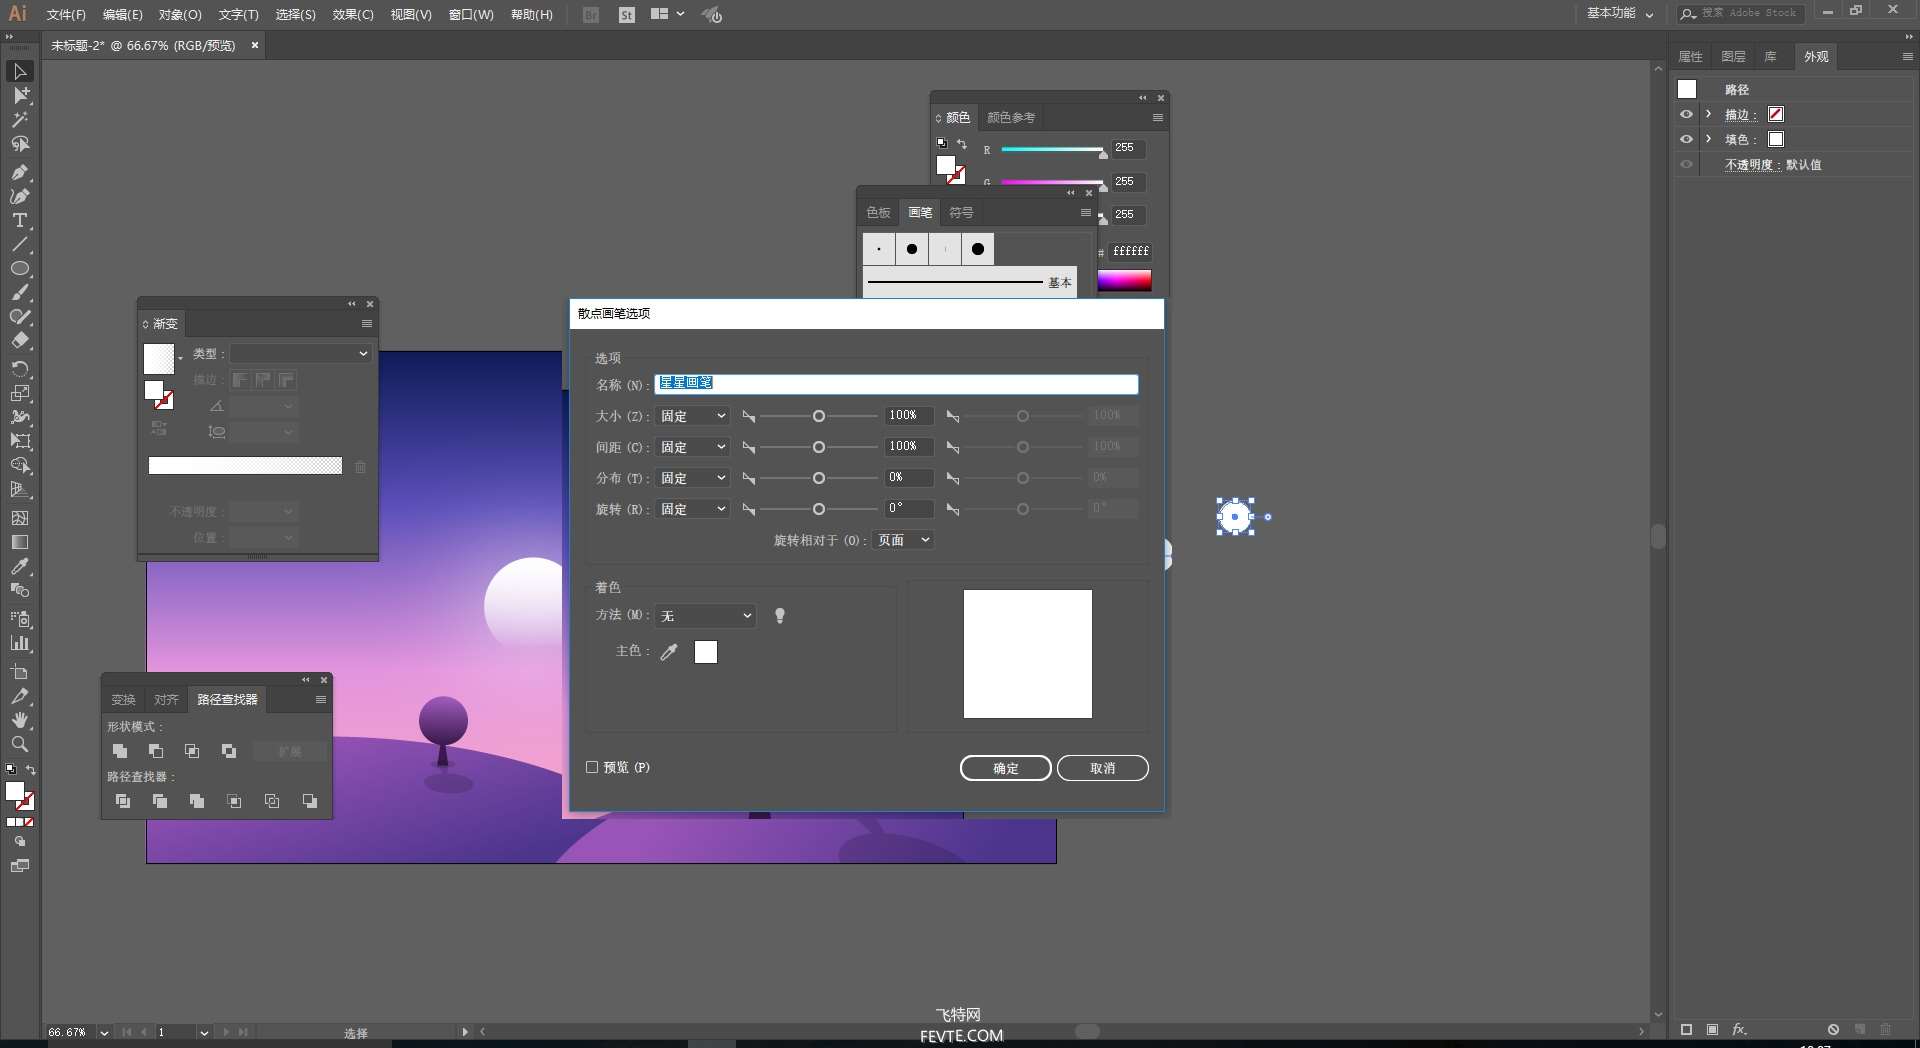This screenshot has width=1920, height=1048.
Task: Select the Line Segment tool
Action: coord(20,245)
